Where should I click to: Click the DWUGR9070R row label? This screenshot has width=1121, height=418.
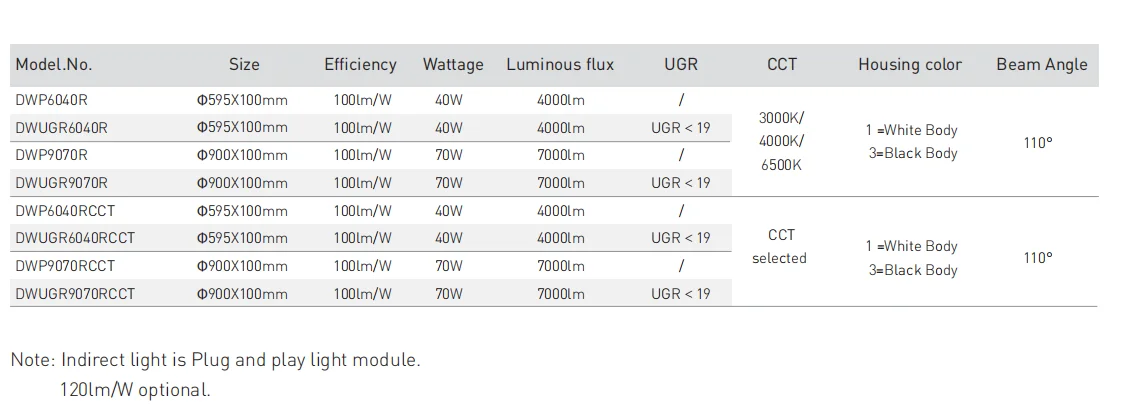[x=61, y=183]
